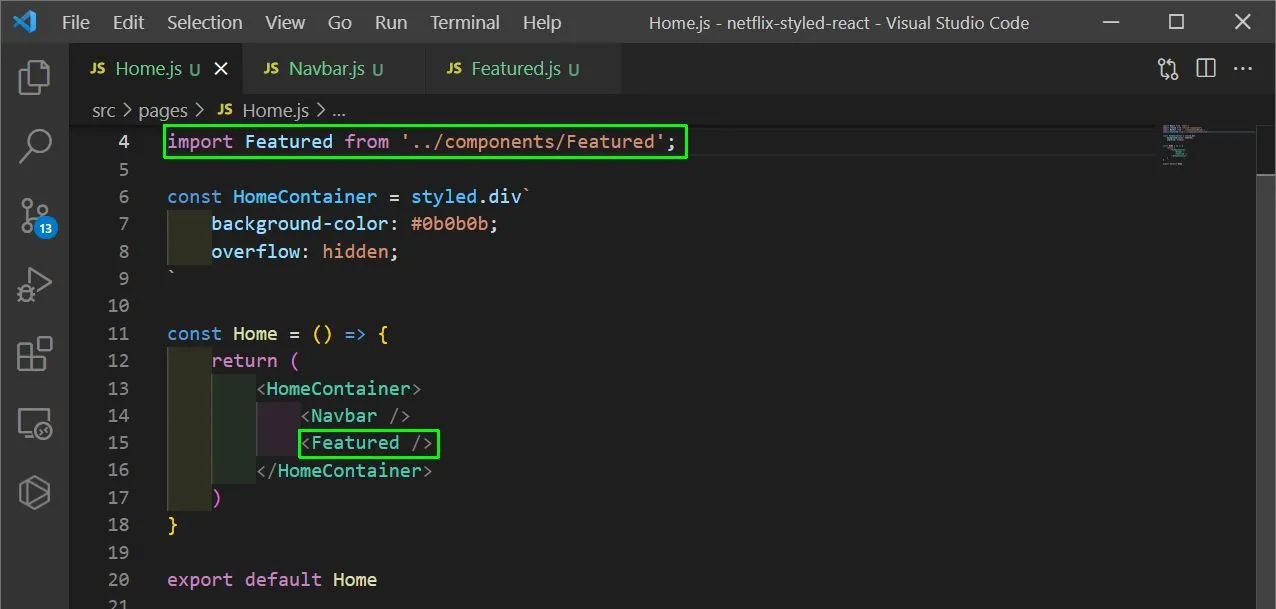Open the Selection menu
Viewport: 1276px width, 609px height.
[204, 22]
